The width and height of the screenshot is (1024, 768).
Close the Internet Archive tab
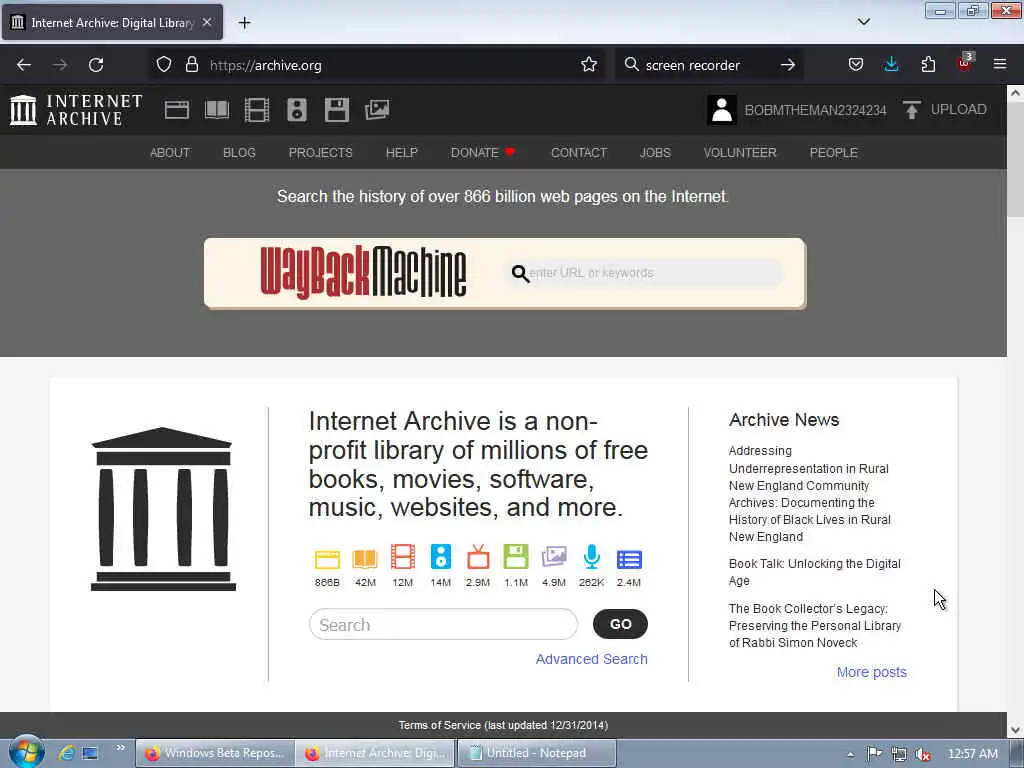(x=207, y=22)
